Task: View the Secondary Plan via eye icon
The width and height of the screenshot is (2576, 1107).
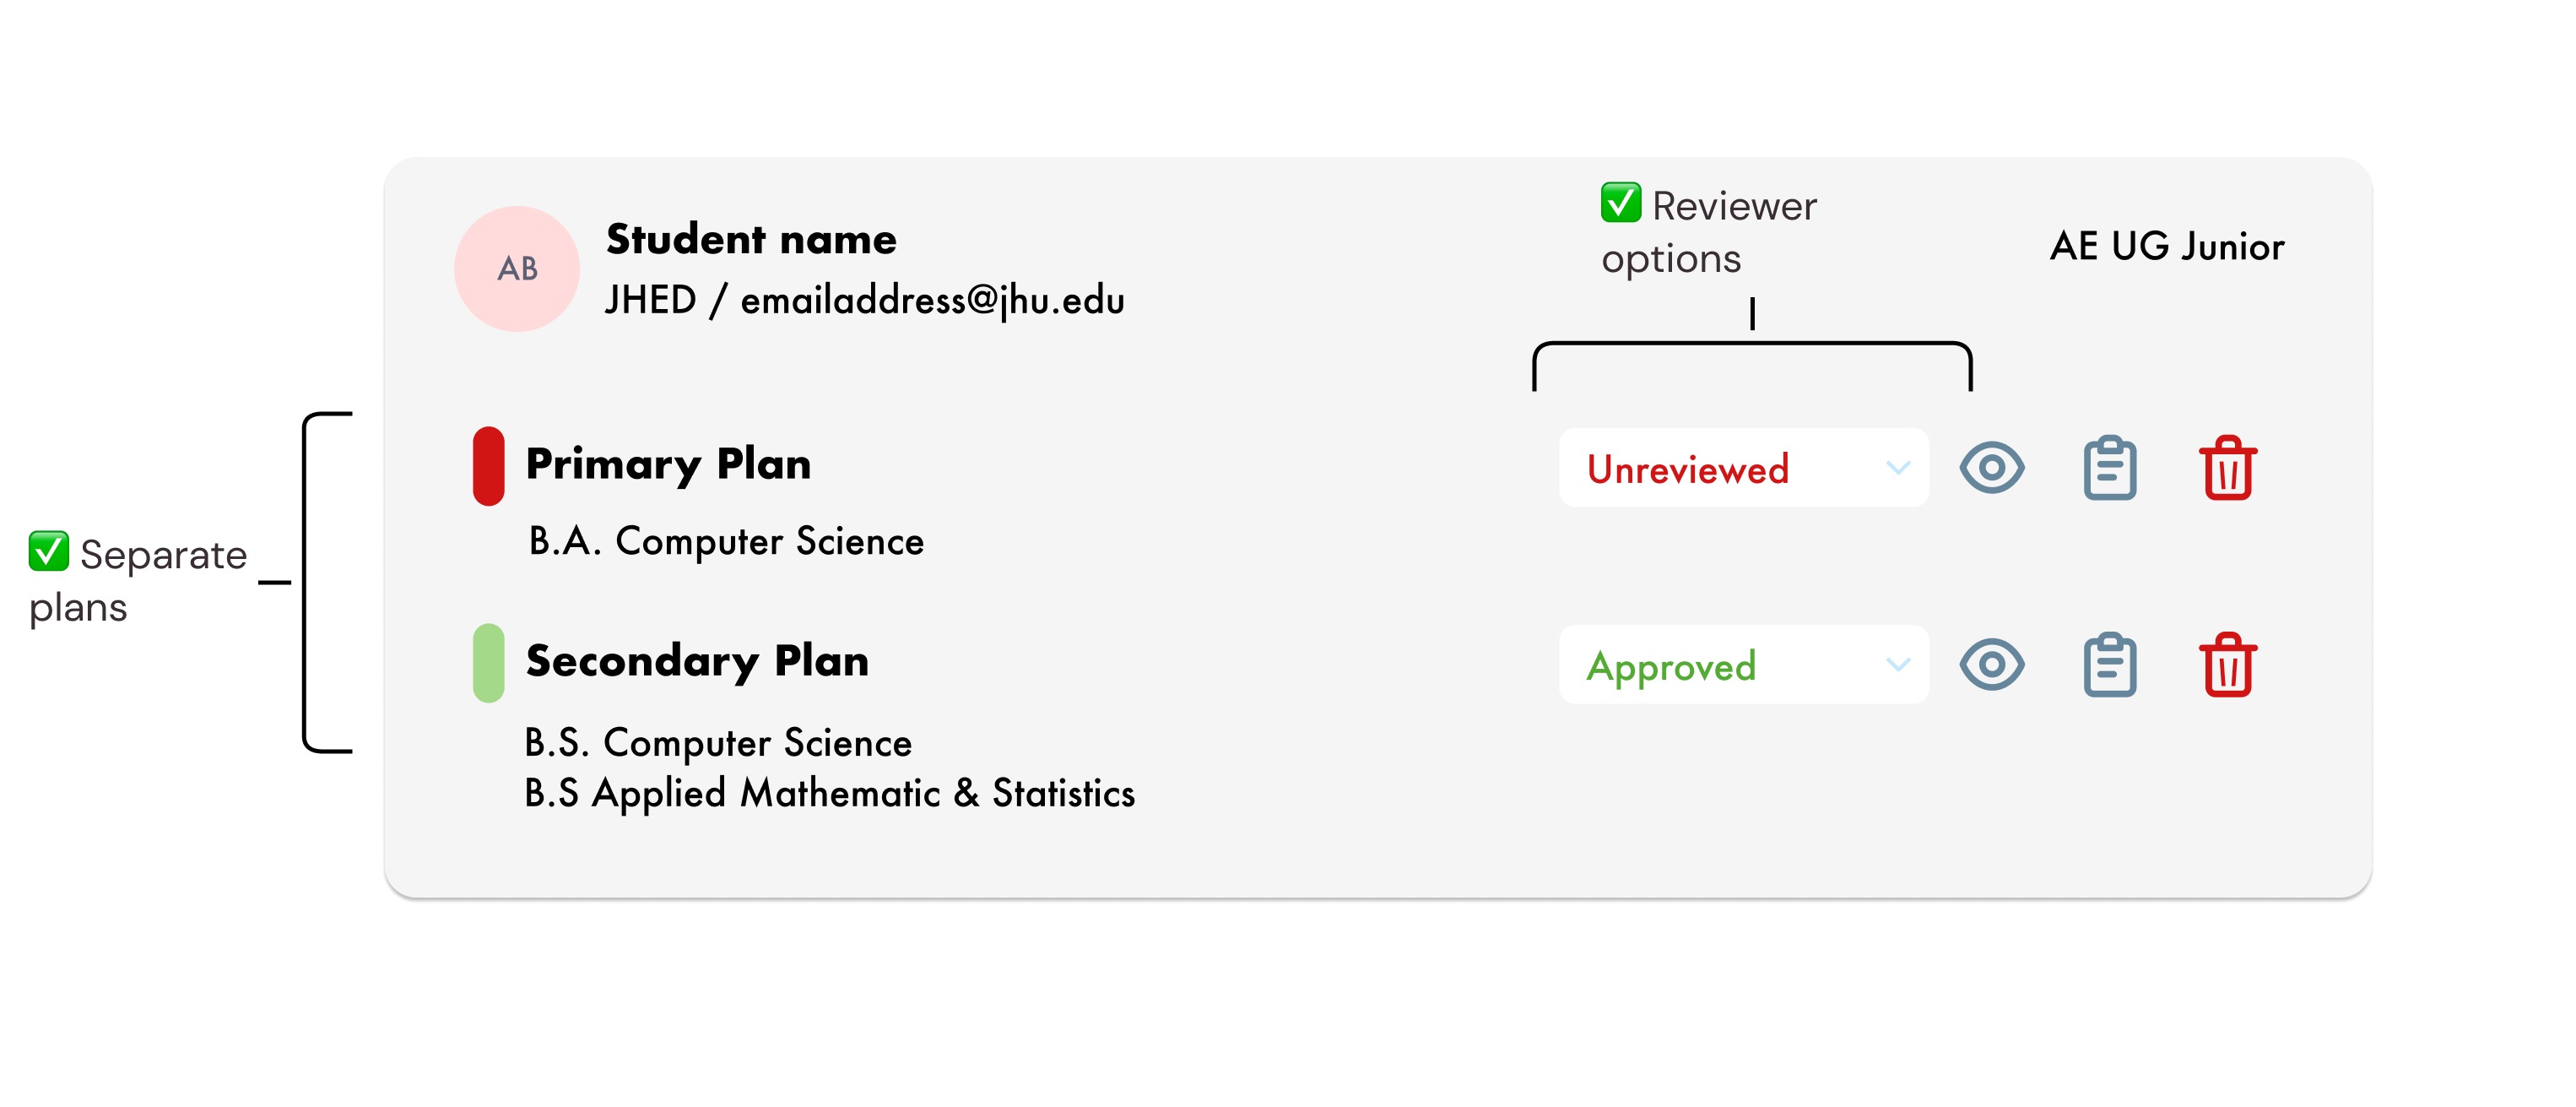Action: [x=1991, y=665]
